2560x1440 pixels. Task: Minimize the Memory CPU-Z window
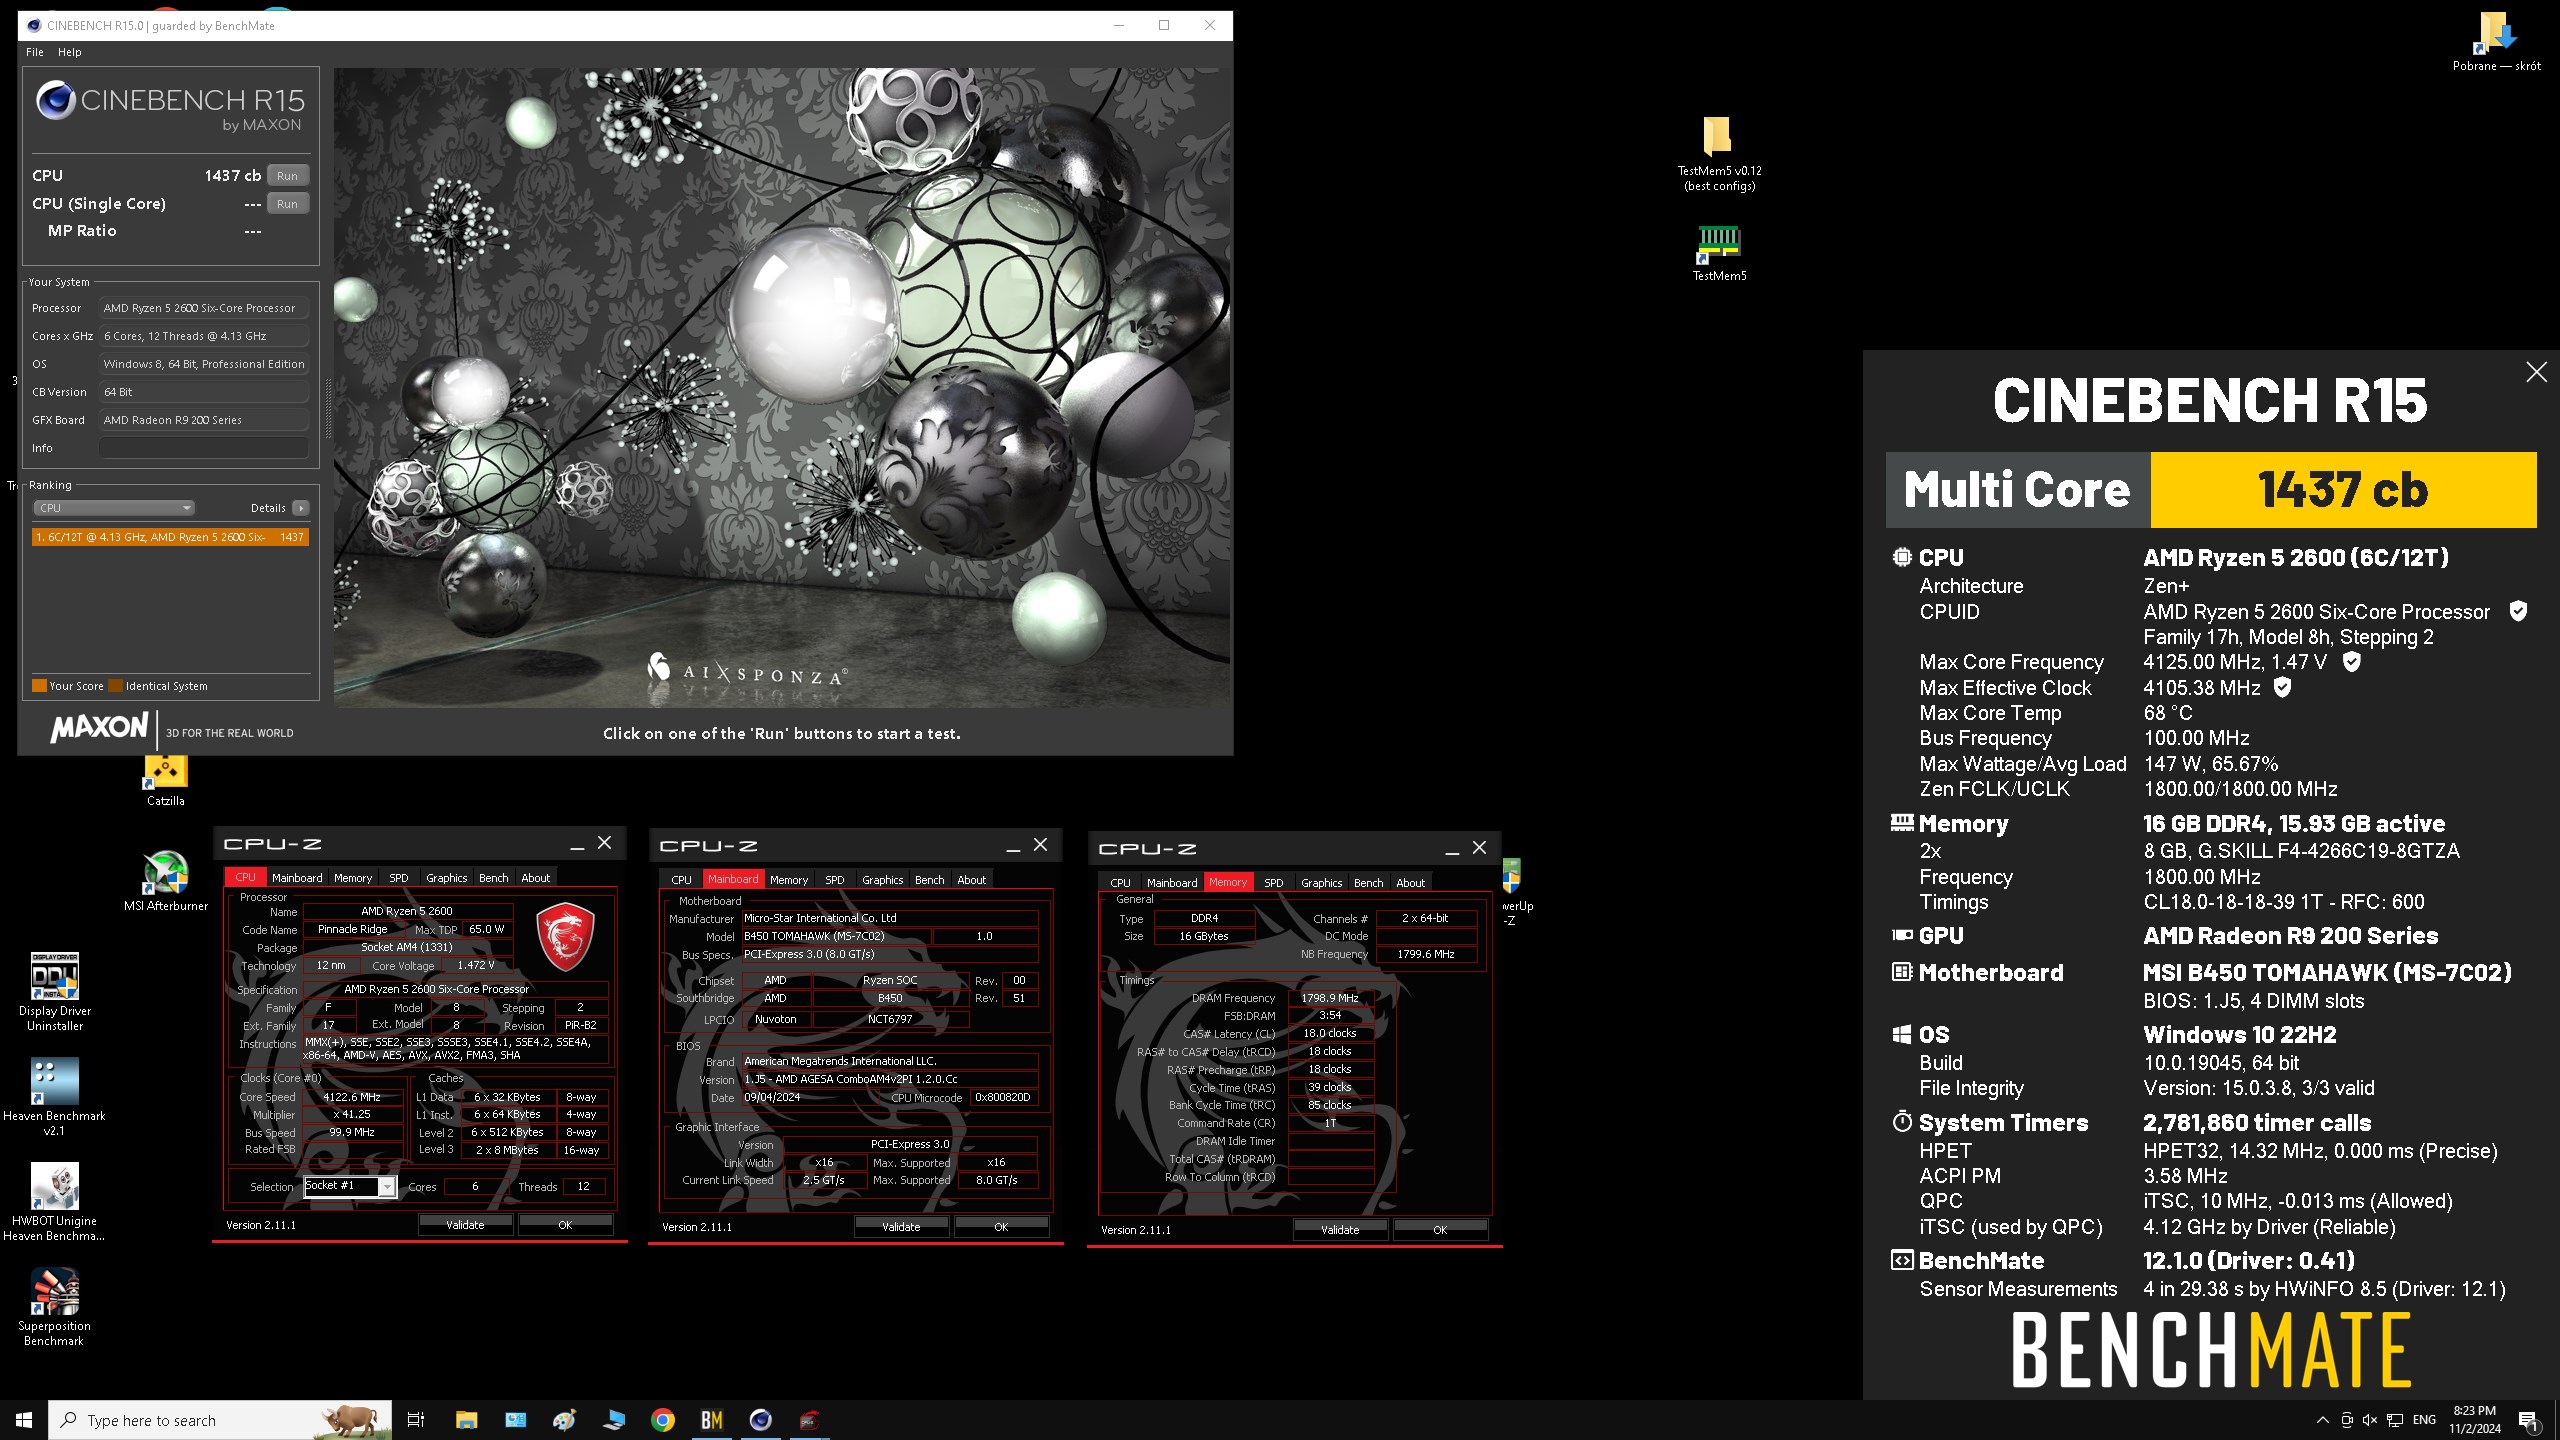pos(1452,849)
